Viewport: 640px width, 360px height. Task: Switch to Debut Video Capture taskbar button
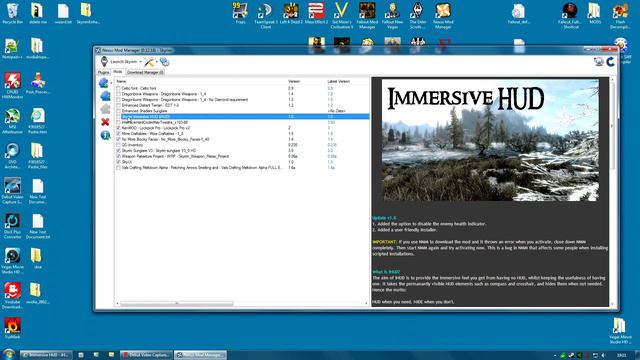(147, 355)
